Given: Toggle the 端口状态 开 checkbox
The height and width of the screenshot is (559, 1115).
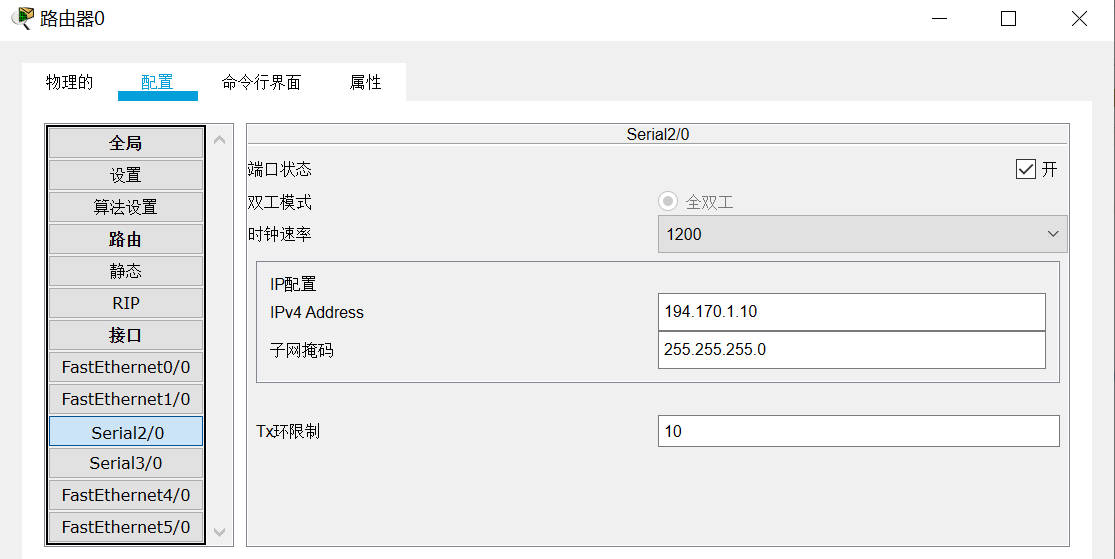Looking at the screenshot, I should coord(1025,169).
